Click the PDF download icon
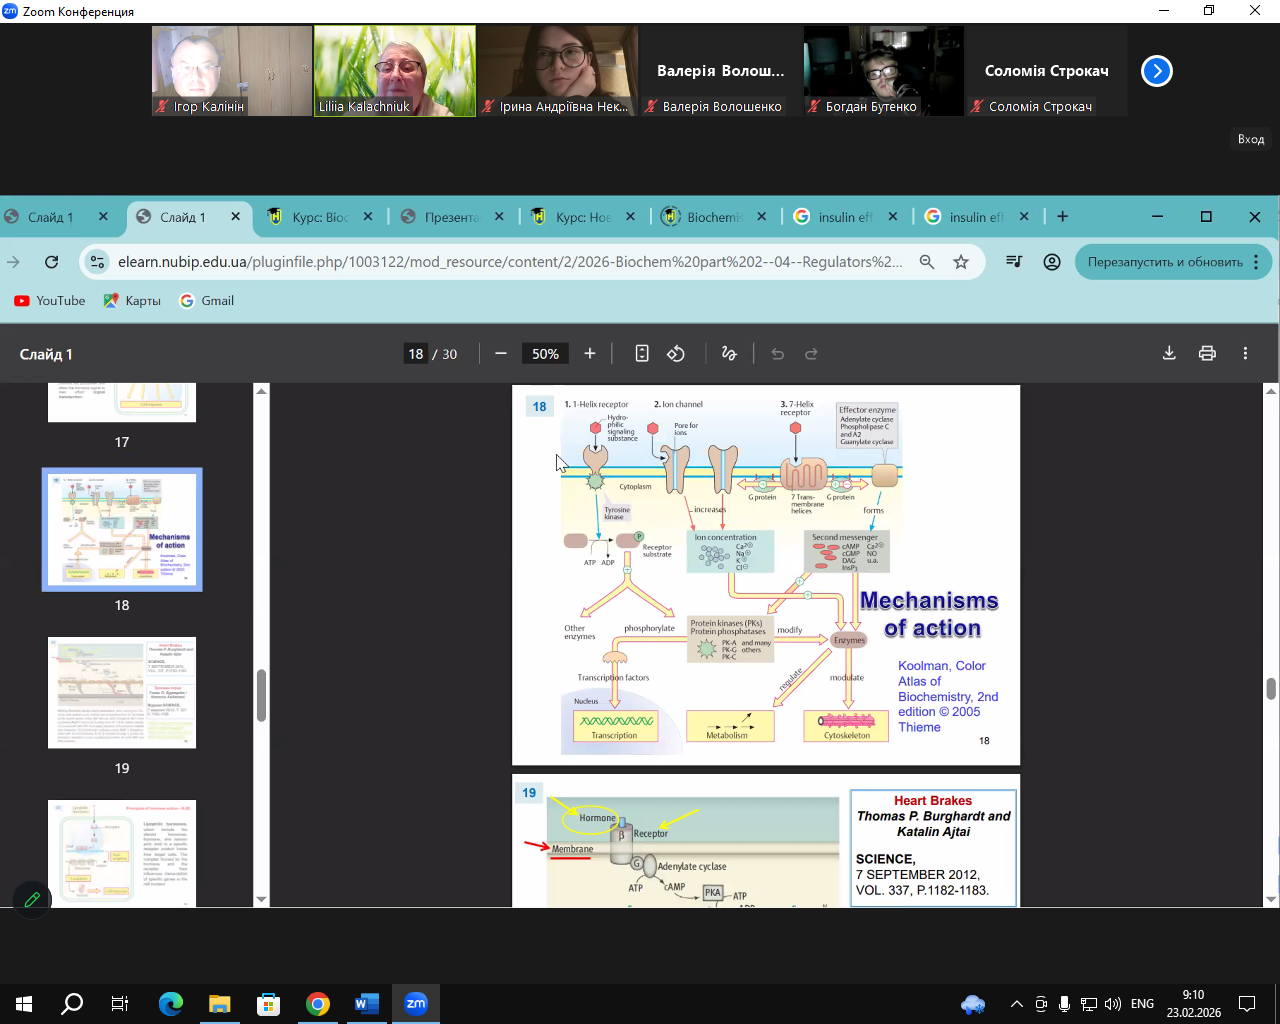The image size is (1280, 1024). coord(1169,353)
